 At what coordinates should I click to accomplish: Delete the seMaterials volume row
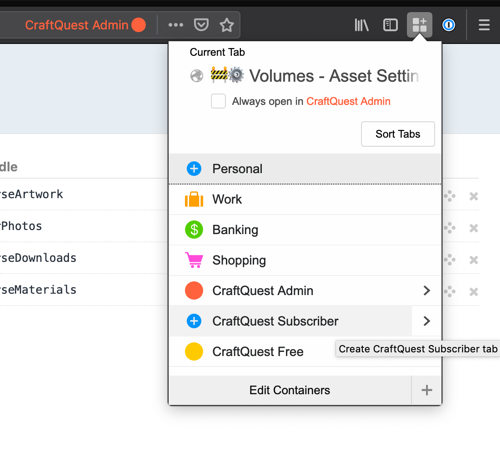pos(474,292)
